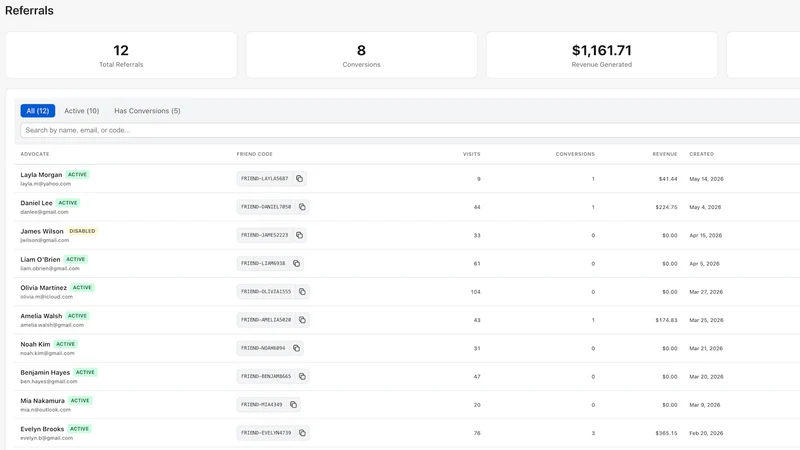Click the $365.15 revenue for Evelyn Brooks

(x=666, y=433)
